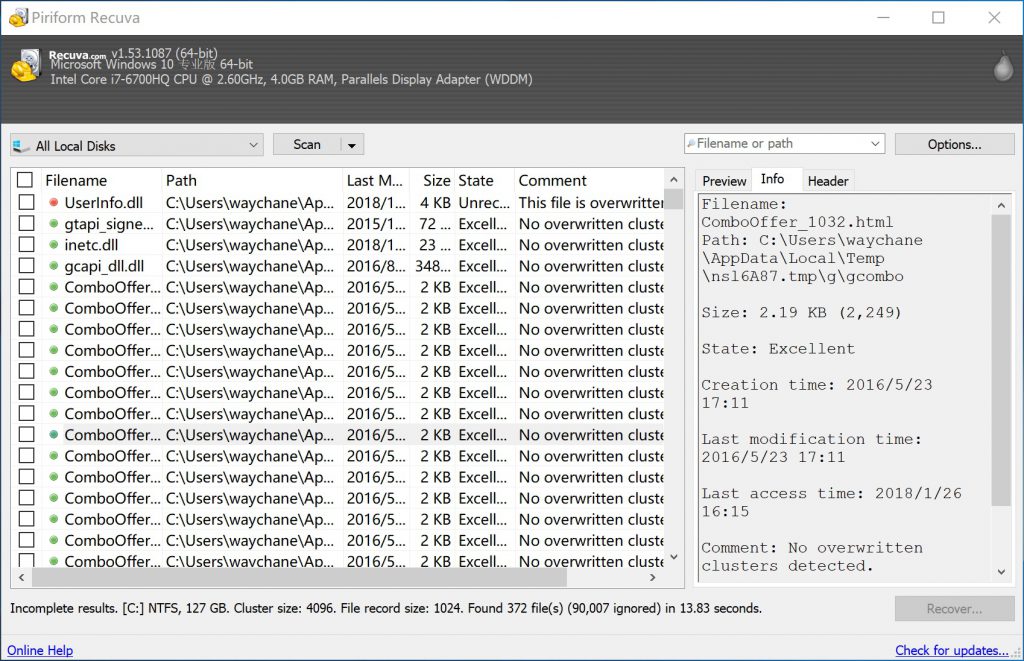Click the green status dot of inetc.dll
Viewport: 1024px width, 661px height.
[54, 245]
